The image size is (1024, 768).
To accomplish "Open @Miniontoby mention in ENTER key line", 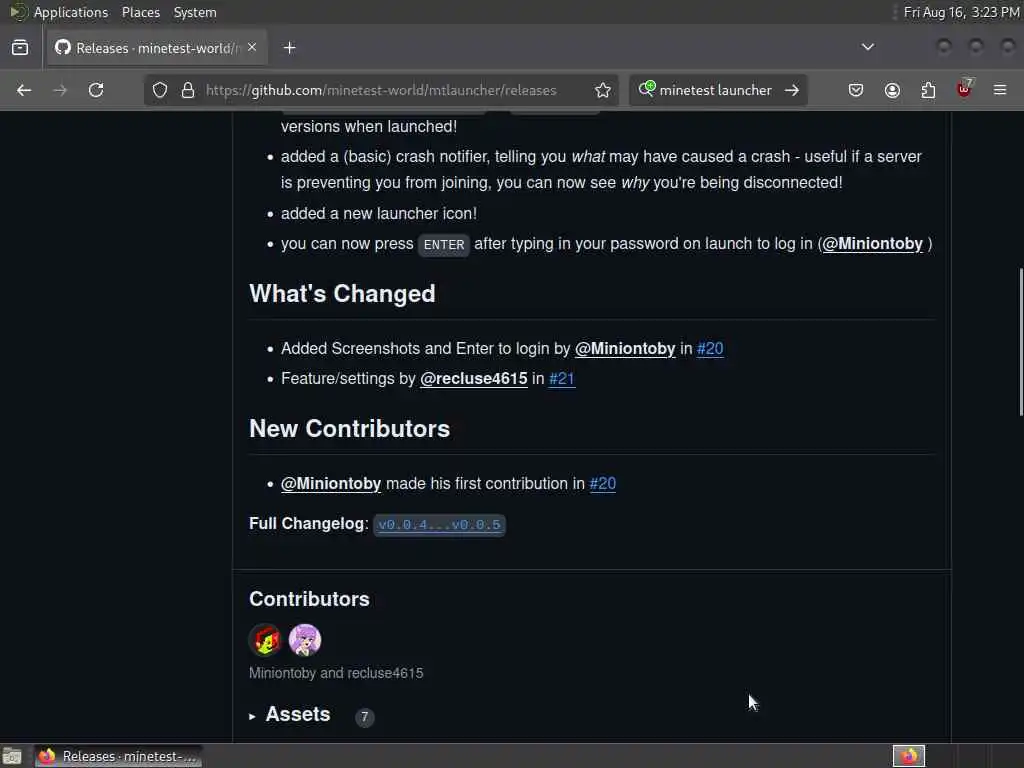I will click(x=872, y=244).
